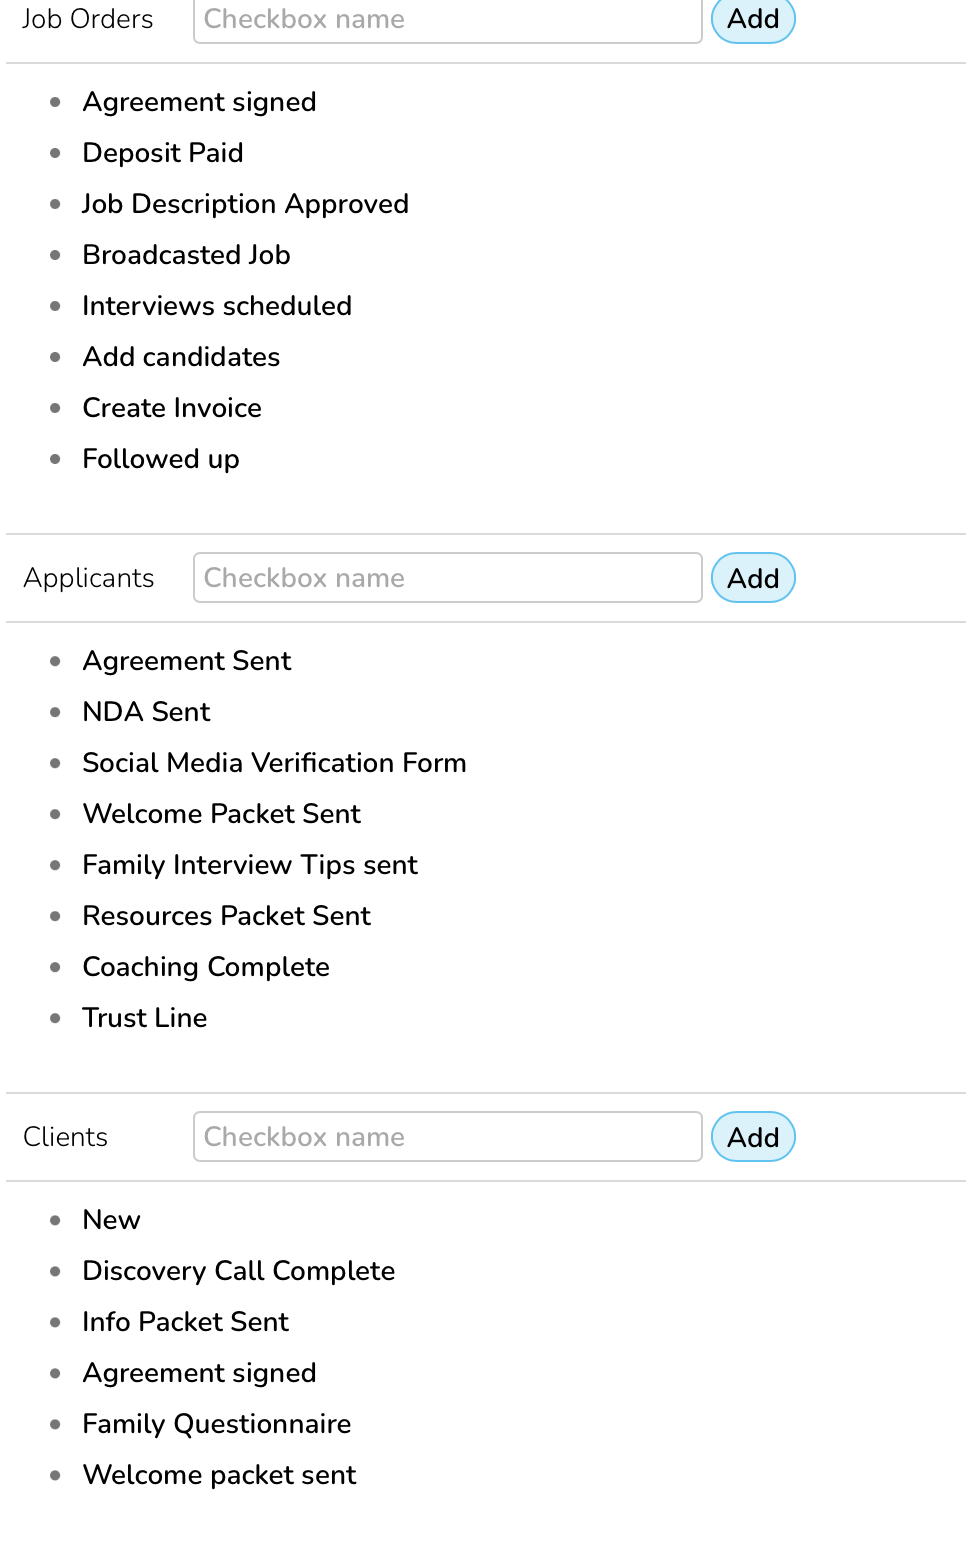The width and height of the screenshot is (966, 1550).
Task: Focus Applicants checkbox name field
Action: point(447,578)
